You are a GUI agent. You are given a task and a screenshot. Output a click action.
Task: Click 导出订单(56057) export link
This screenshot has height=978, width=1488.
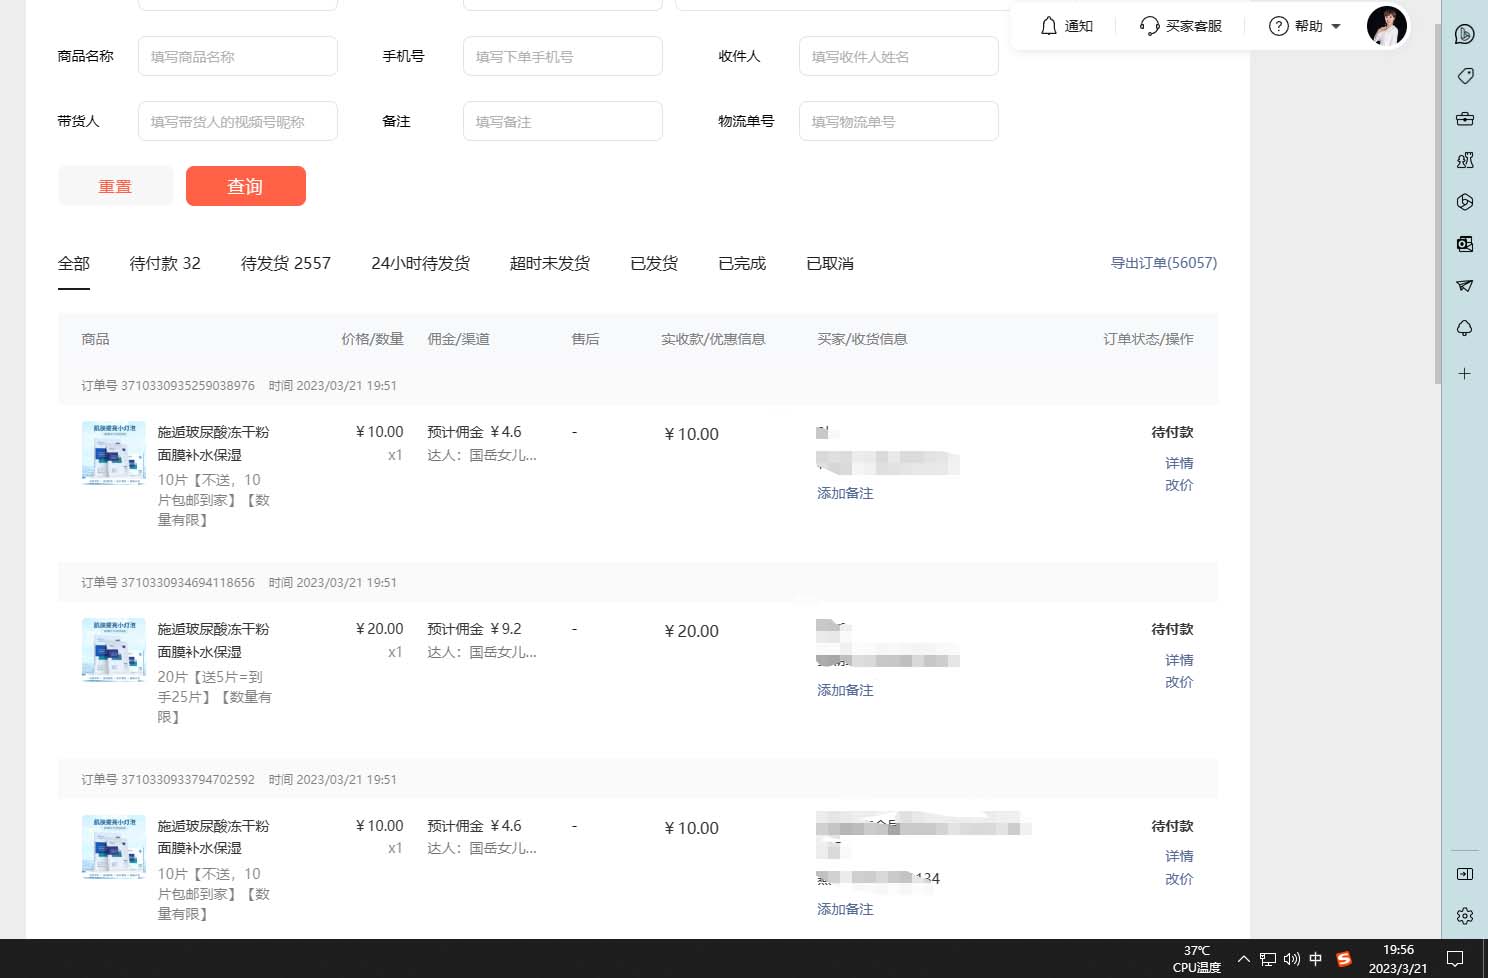[x=1164, y=263]
